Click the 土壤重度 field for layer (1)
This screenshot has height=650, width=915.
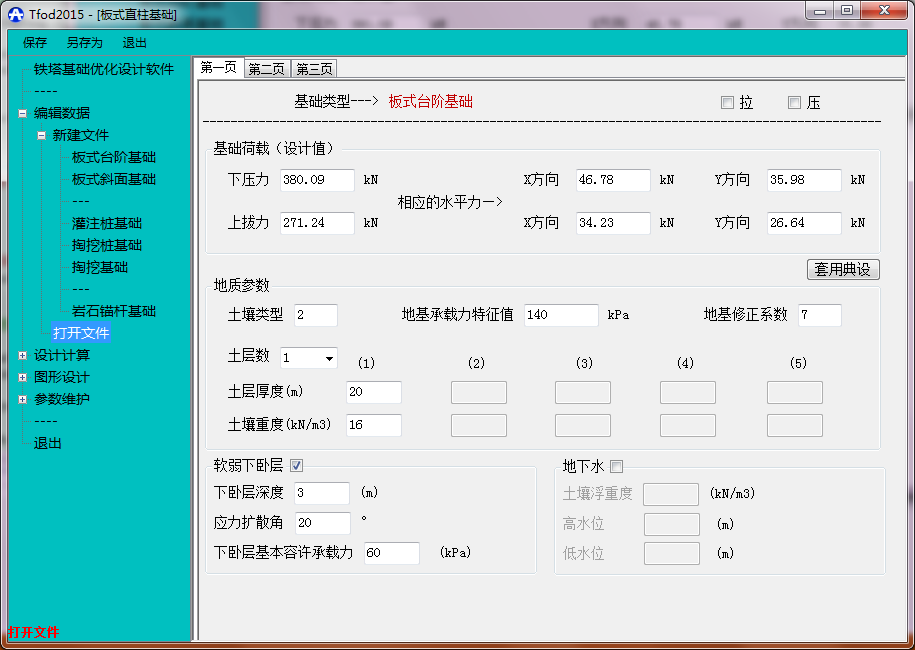click(x=373, y=425)
